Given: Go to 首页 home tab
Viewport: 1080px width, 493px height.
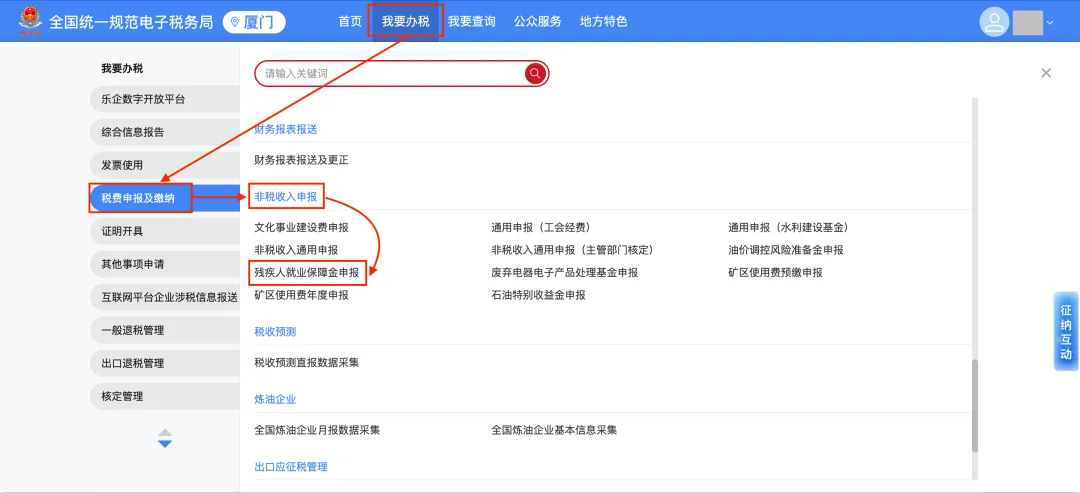Looking at the screenshot, I should point(350,21).
